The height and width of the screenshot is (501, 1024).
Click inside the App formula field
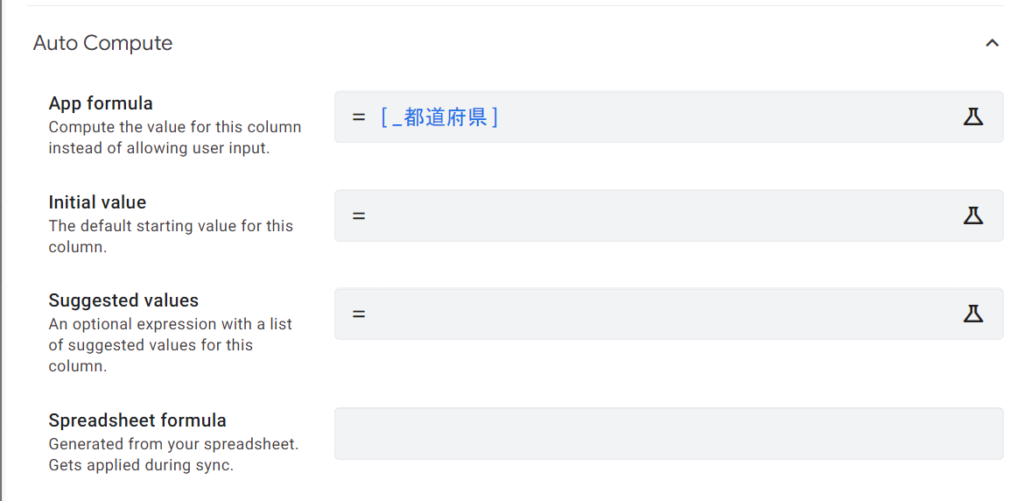coord(700,117)
